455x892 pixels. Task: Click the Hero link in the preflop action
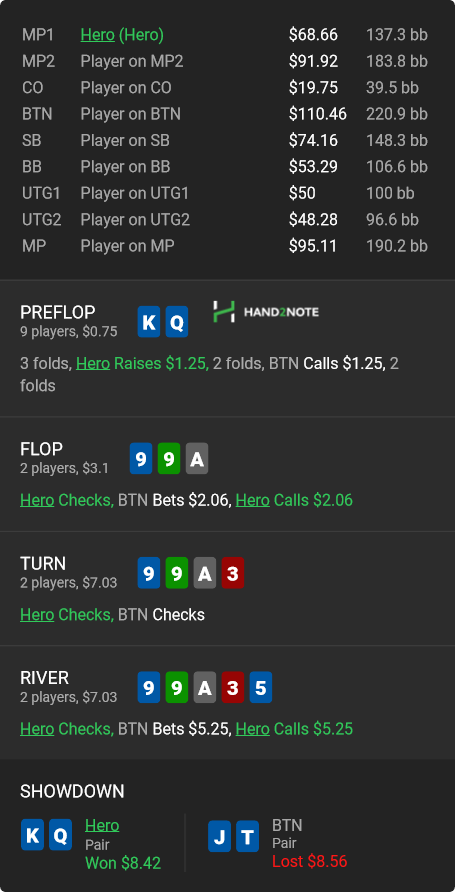[93, 363]
